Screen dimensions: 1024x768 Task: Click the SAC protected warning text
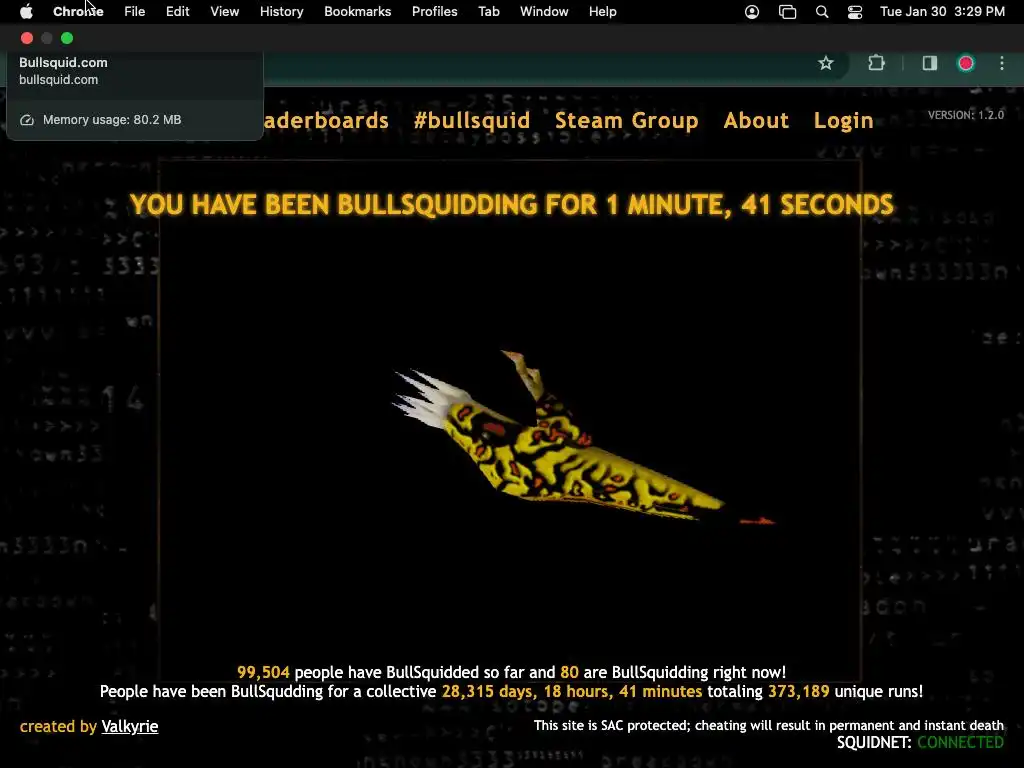(x=769, y=726)
